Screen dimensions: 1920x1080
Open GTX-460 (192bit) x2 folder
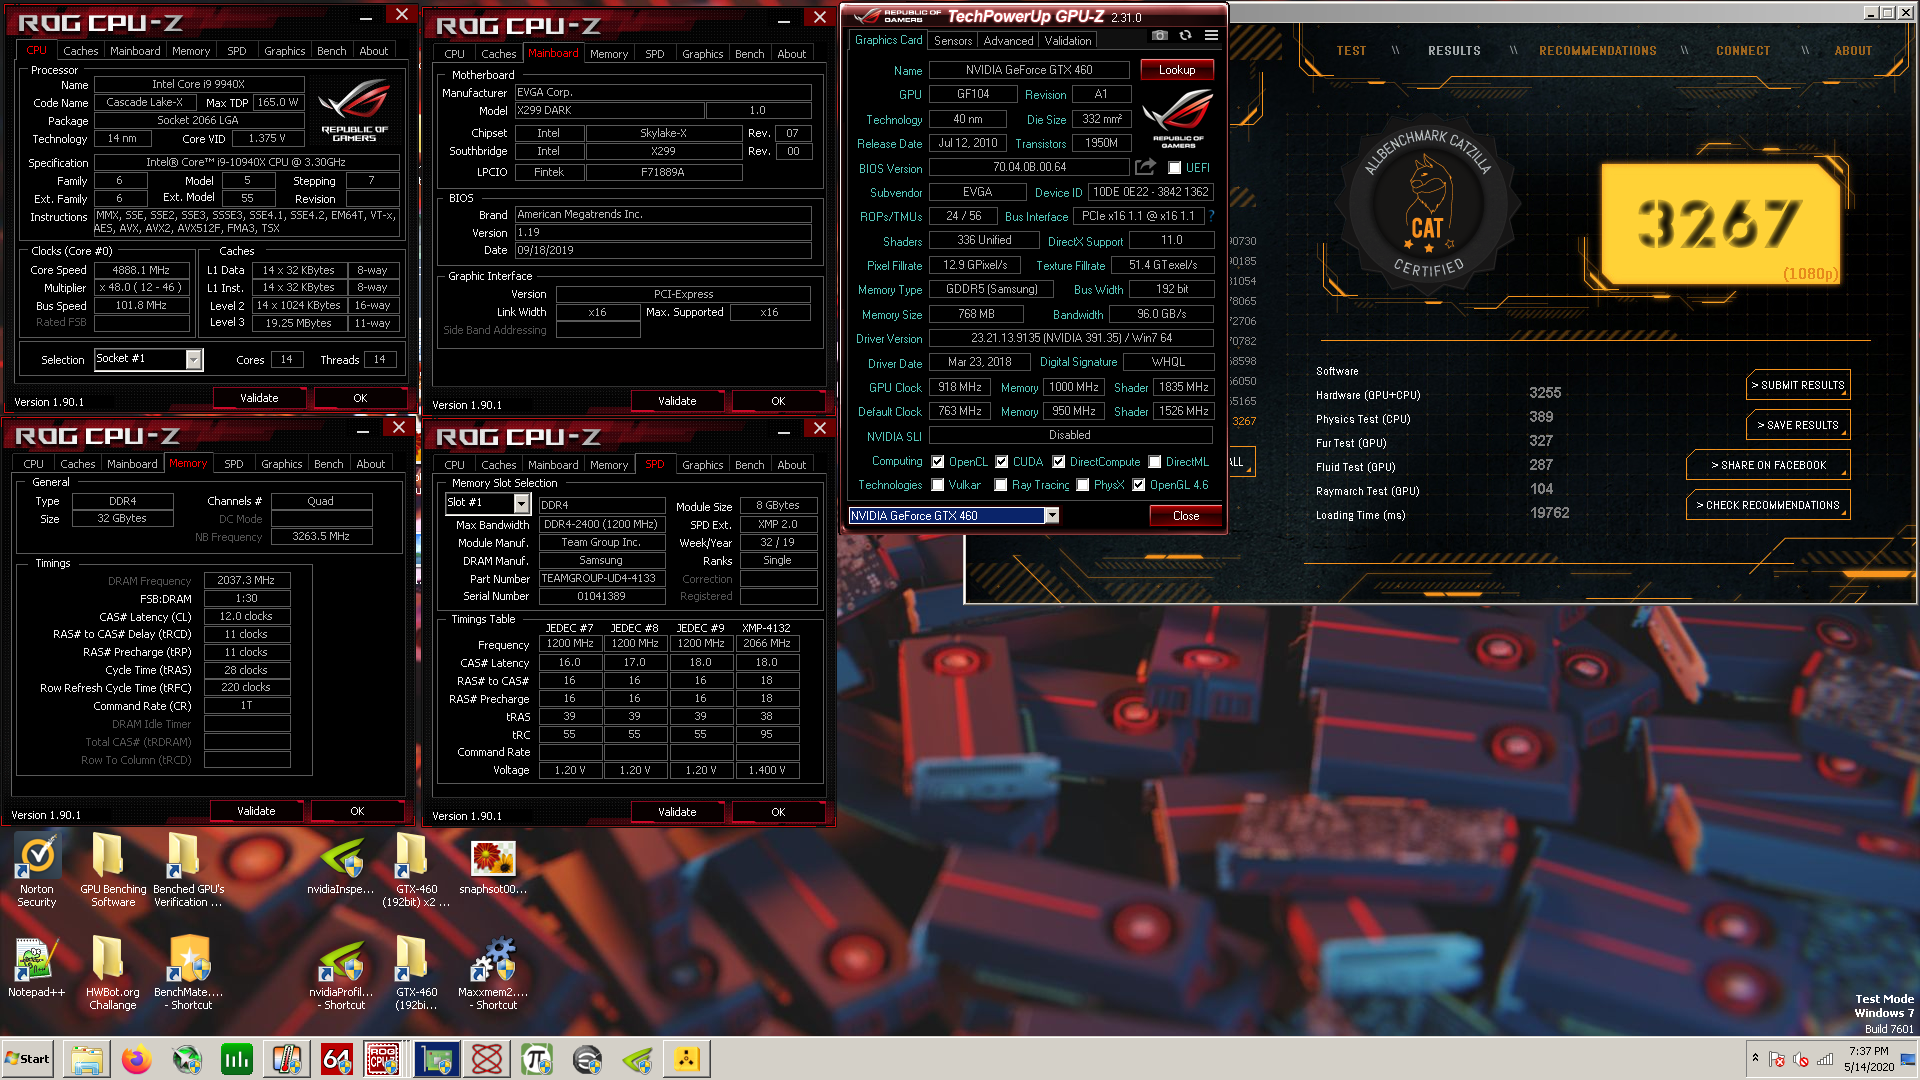416,871
